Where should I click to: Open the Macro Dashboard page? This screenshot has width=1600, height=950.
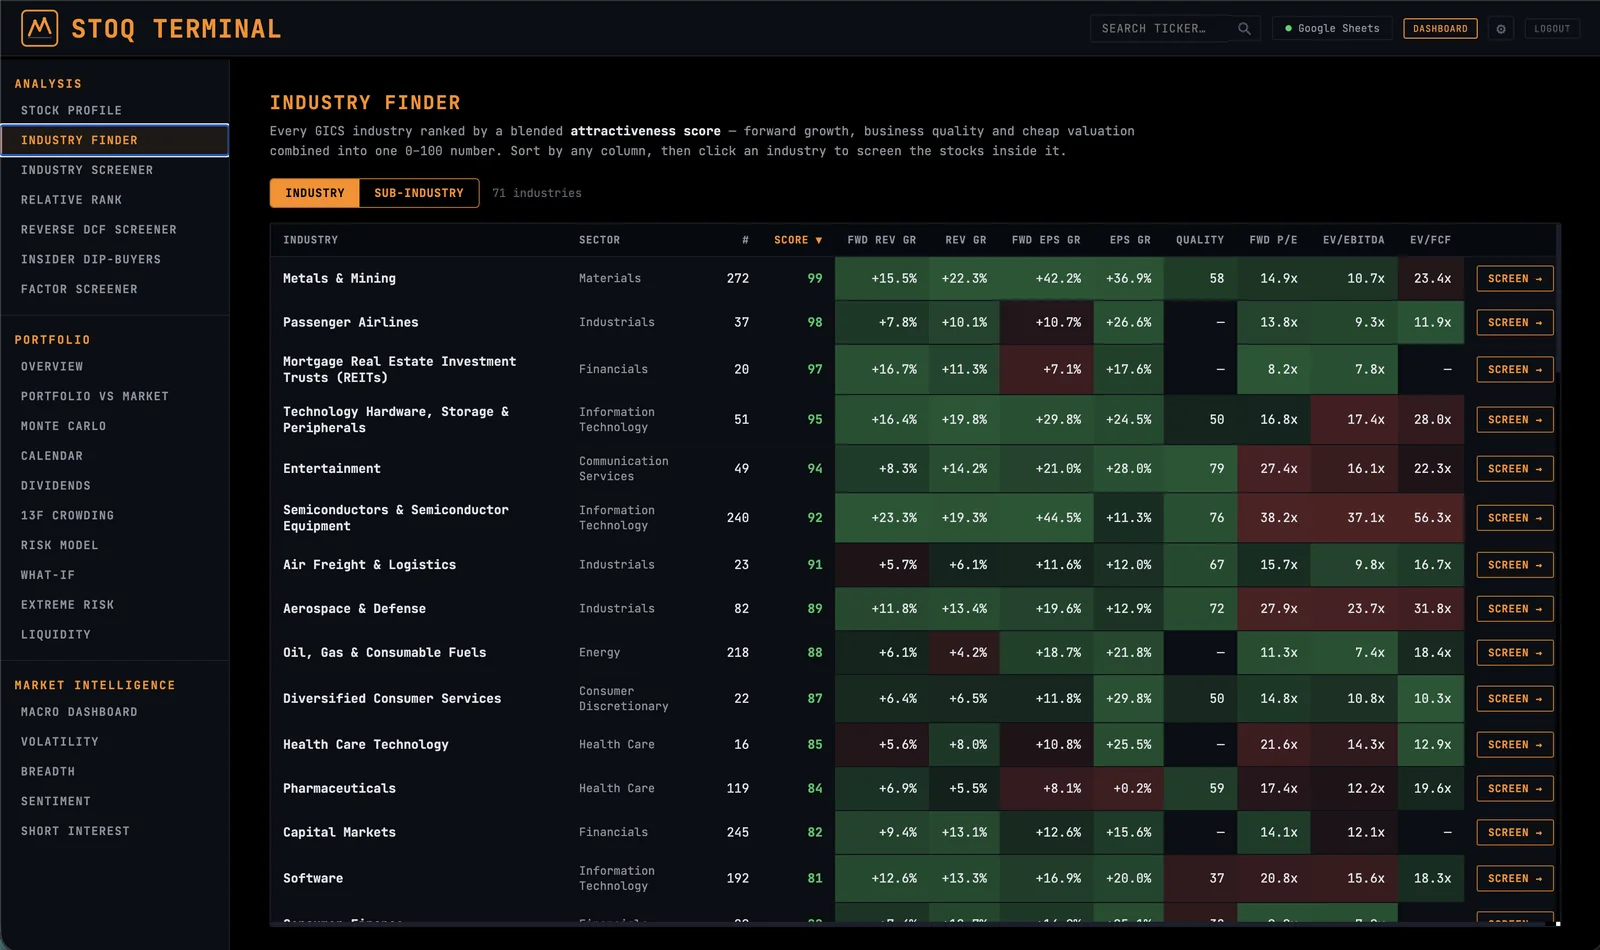click(115, 712)
